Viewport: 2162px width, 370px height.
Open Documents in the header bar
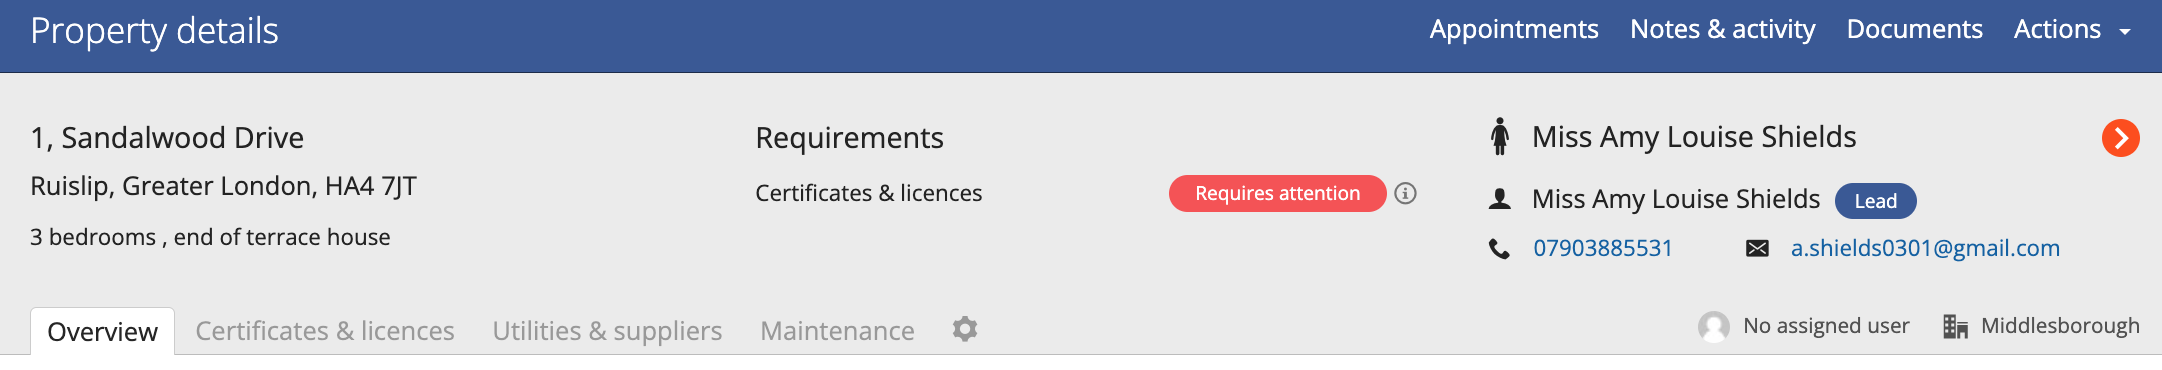(x=1914, y=30)
